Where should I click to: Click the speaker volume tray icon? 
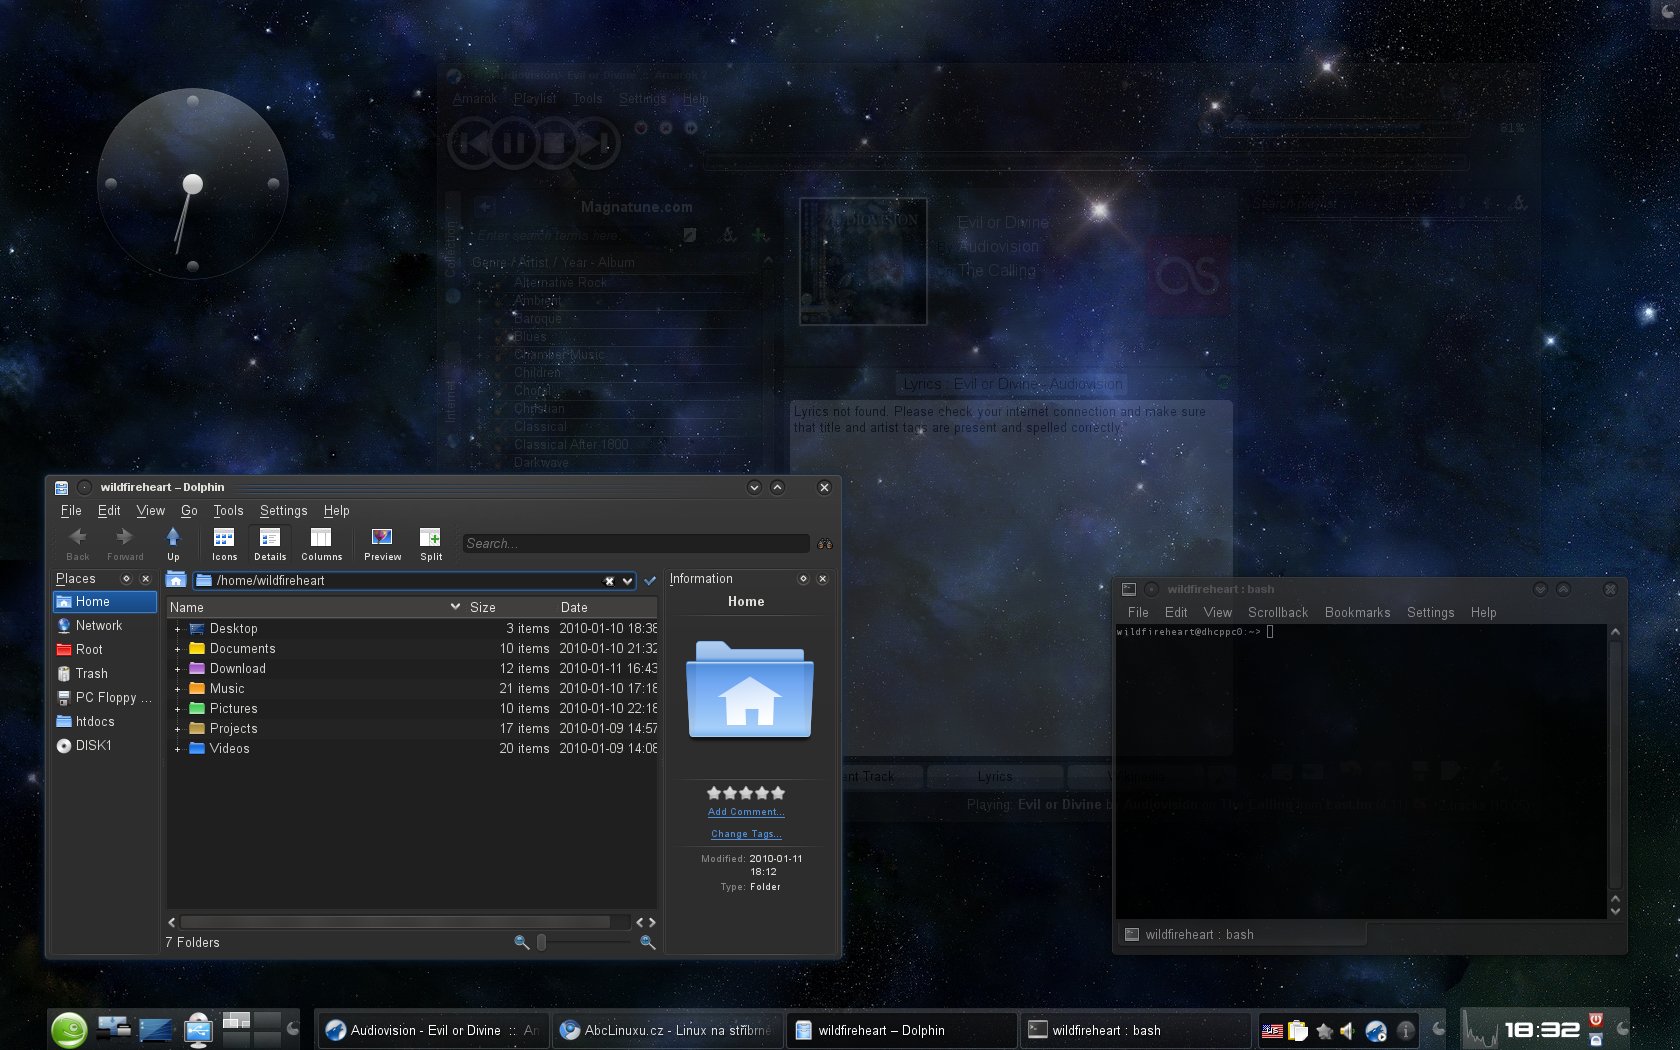coord(1348,1031)
